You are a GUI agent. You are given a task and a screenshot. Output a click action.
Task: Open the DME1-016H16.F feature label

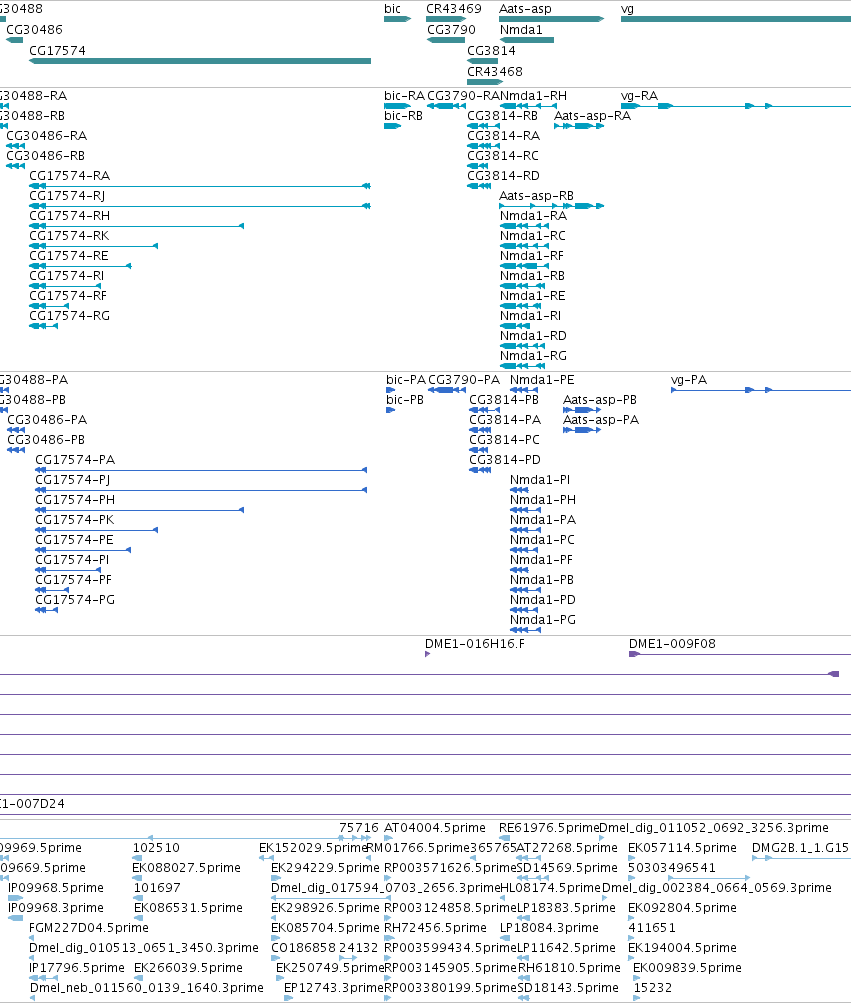(475, 644)
